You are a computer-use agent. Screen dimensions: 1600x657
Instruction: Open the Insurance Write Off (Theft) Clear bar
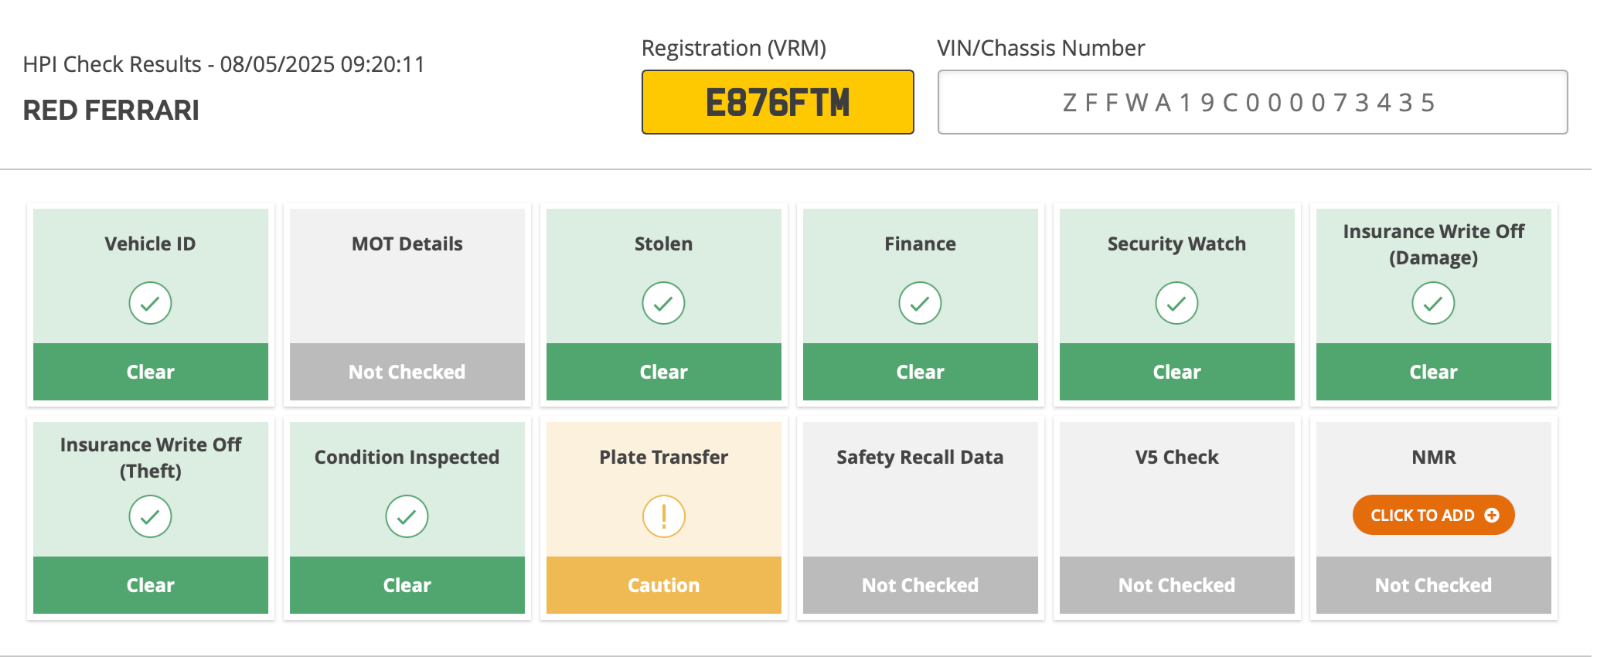coord(150,585)
